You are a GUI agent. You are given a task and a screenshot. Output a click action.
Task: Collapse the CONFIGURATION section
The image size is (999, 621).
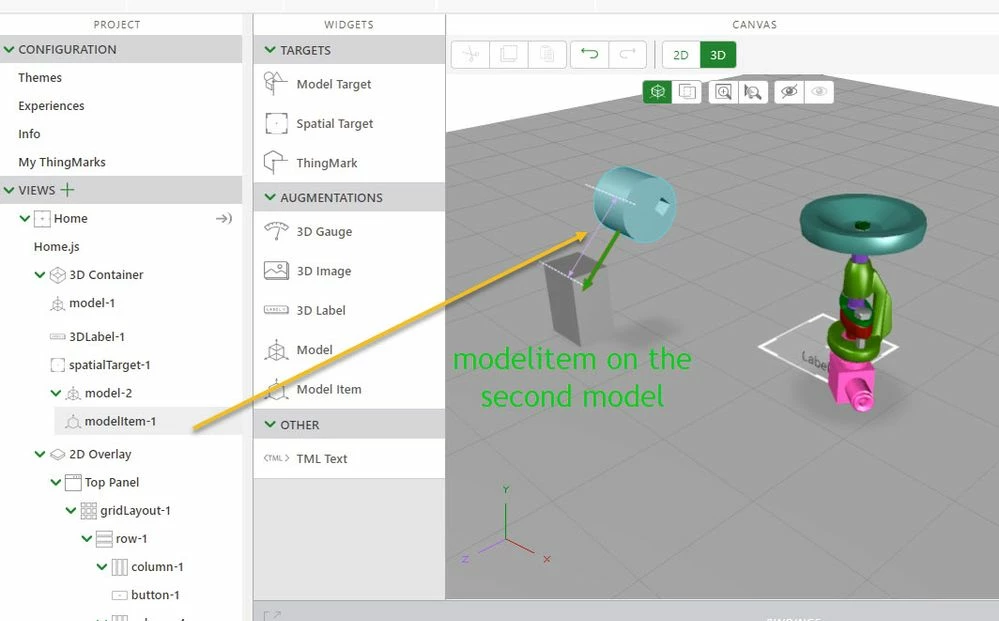[x=9, y=49]
